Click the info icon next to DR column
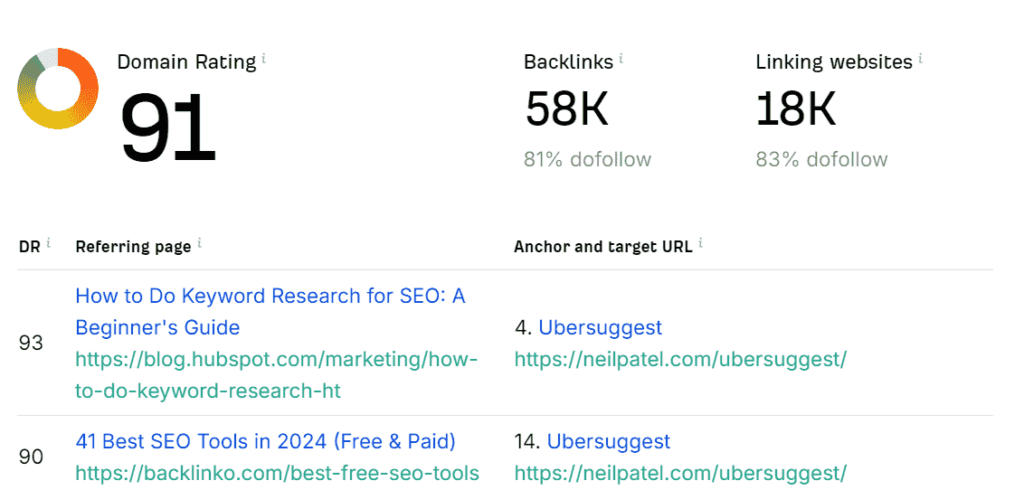1024x490 pixels. click(x=48, y=244)
